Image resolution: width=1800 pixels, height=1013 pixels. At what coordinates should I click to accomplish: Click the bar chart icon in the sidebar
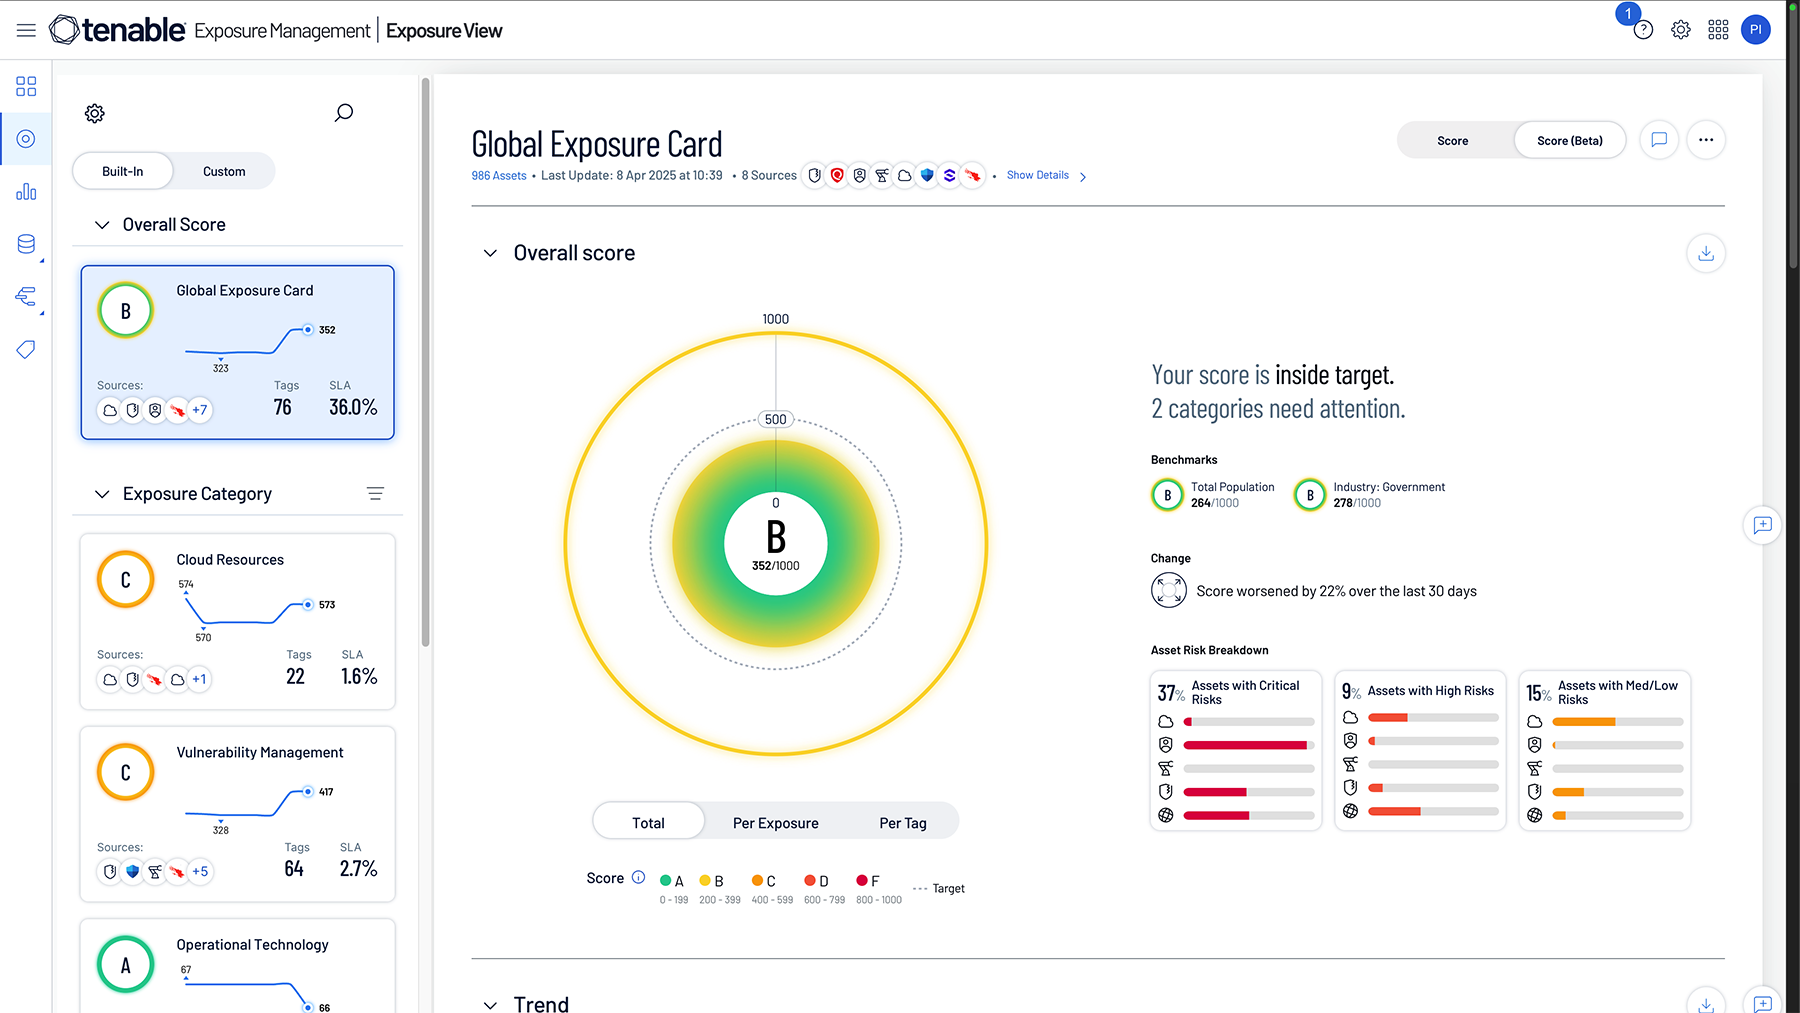pos(26,192)
